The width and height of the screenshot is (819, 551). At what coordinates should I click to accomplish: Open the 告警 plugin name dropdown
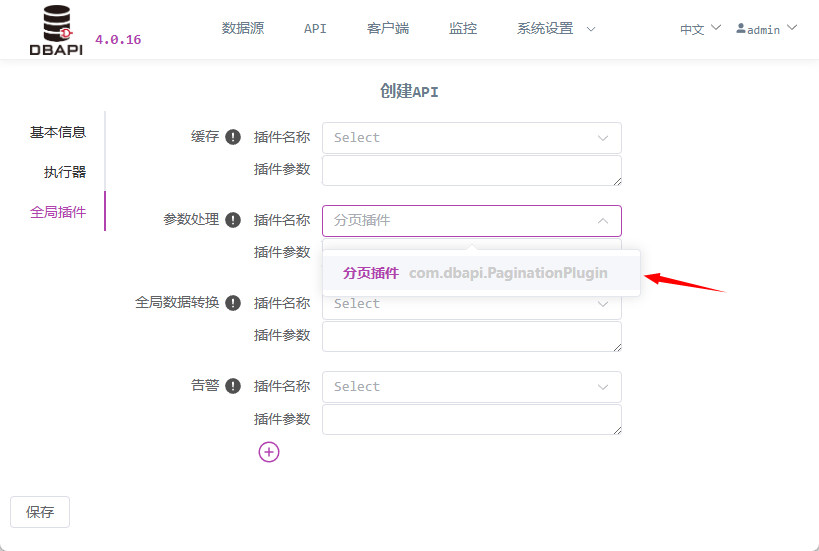472,387
